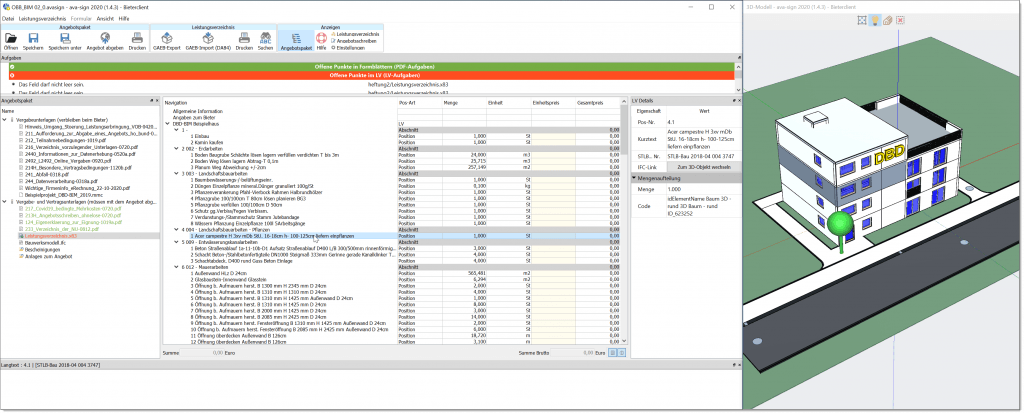Click button Zum 3D-Objekt wechseln
Viewport: 1024px width, 414px height.
[x=704, y=168]
